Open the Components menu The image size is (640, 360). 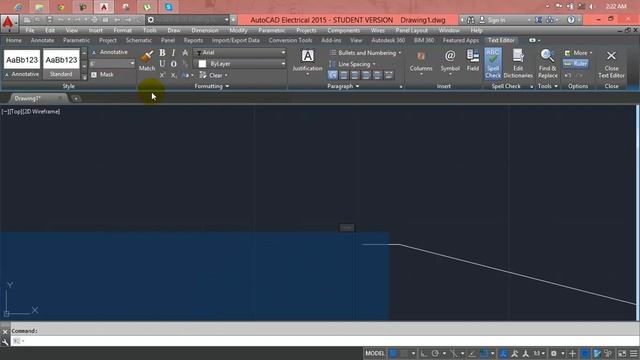coord(344,30)
